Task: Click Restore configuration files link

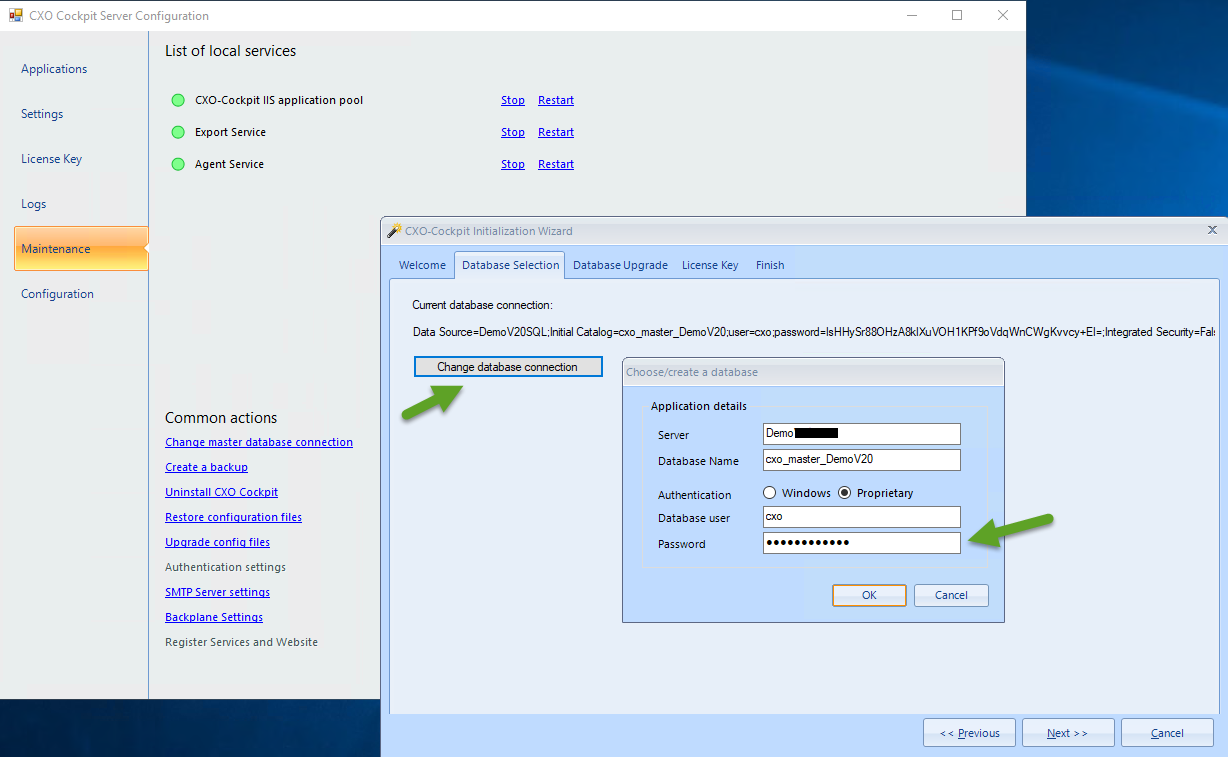Action: pos(233,517)
